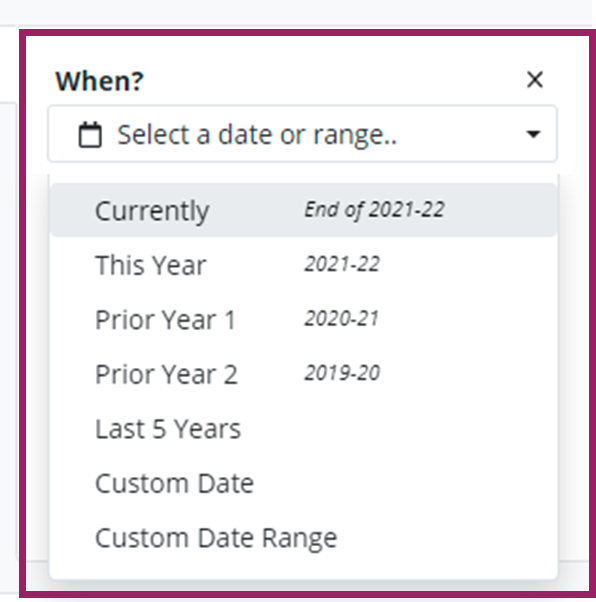Click the 'Select a date or range..' placeholder
This screenshot has height=602, width=596.
[x=257, y=135]
